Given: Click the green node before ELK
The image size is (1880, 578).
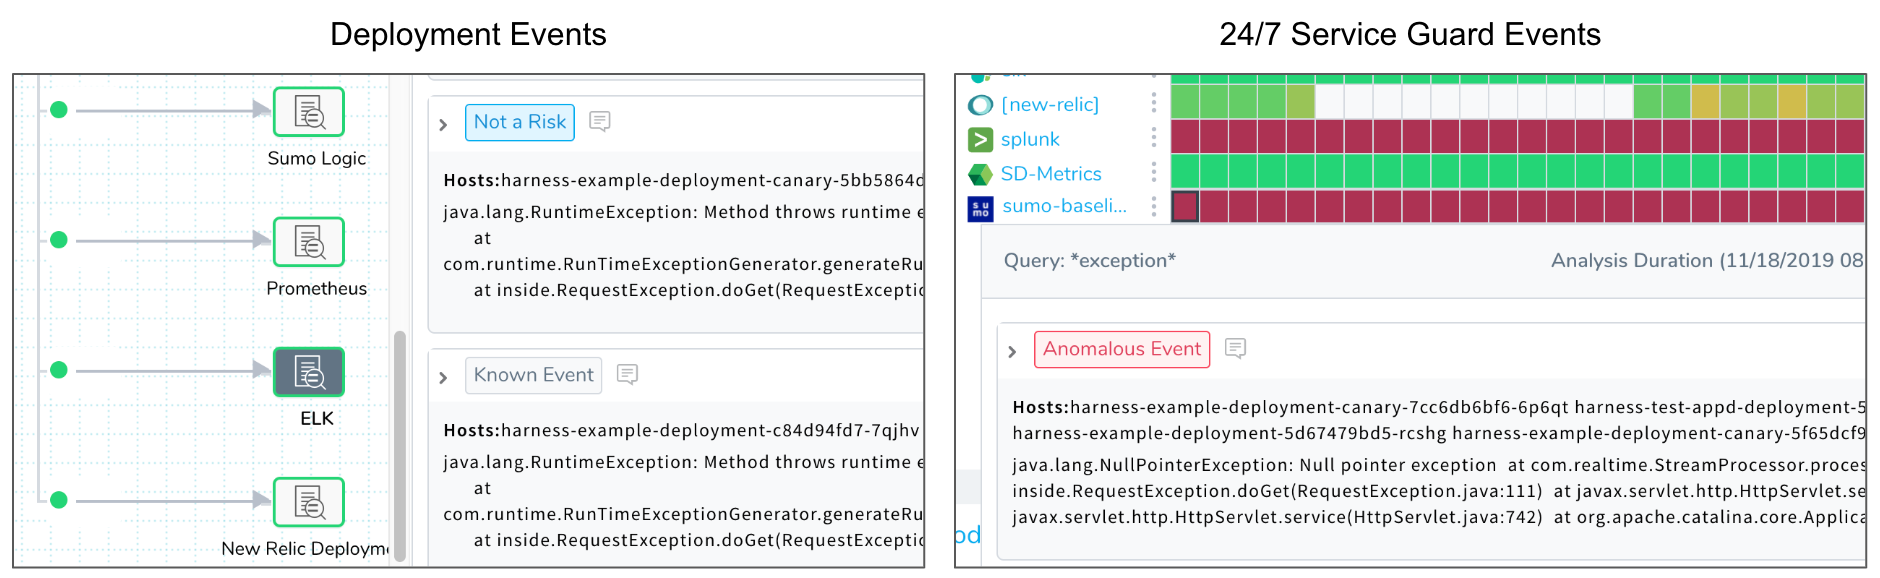Looking at the screenshot, I should [x=59, y=370].
